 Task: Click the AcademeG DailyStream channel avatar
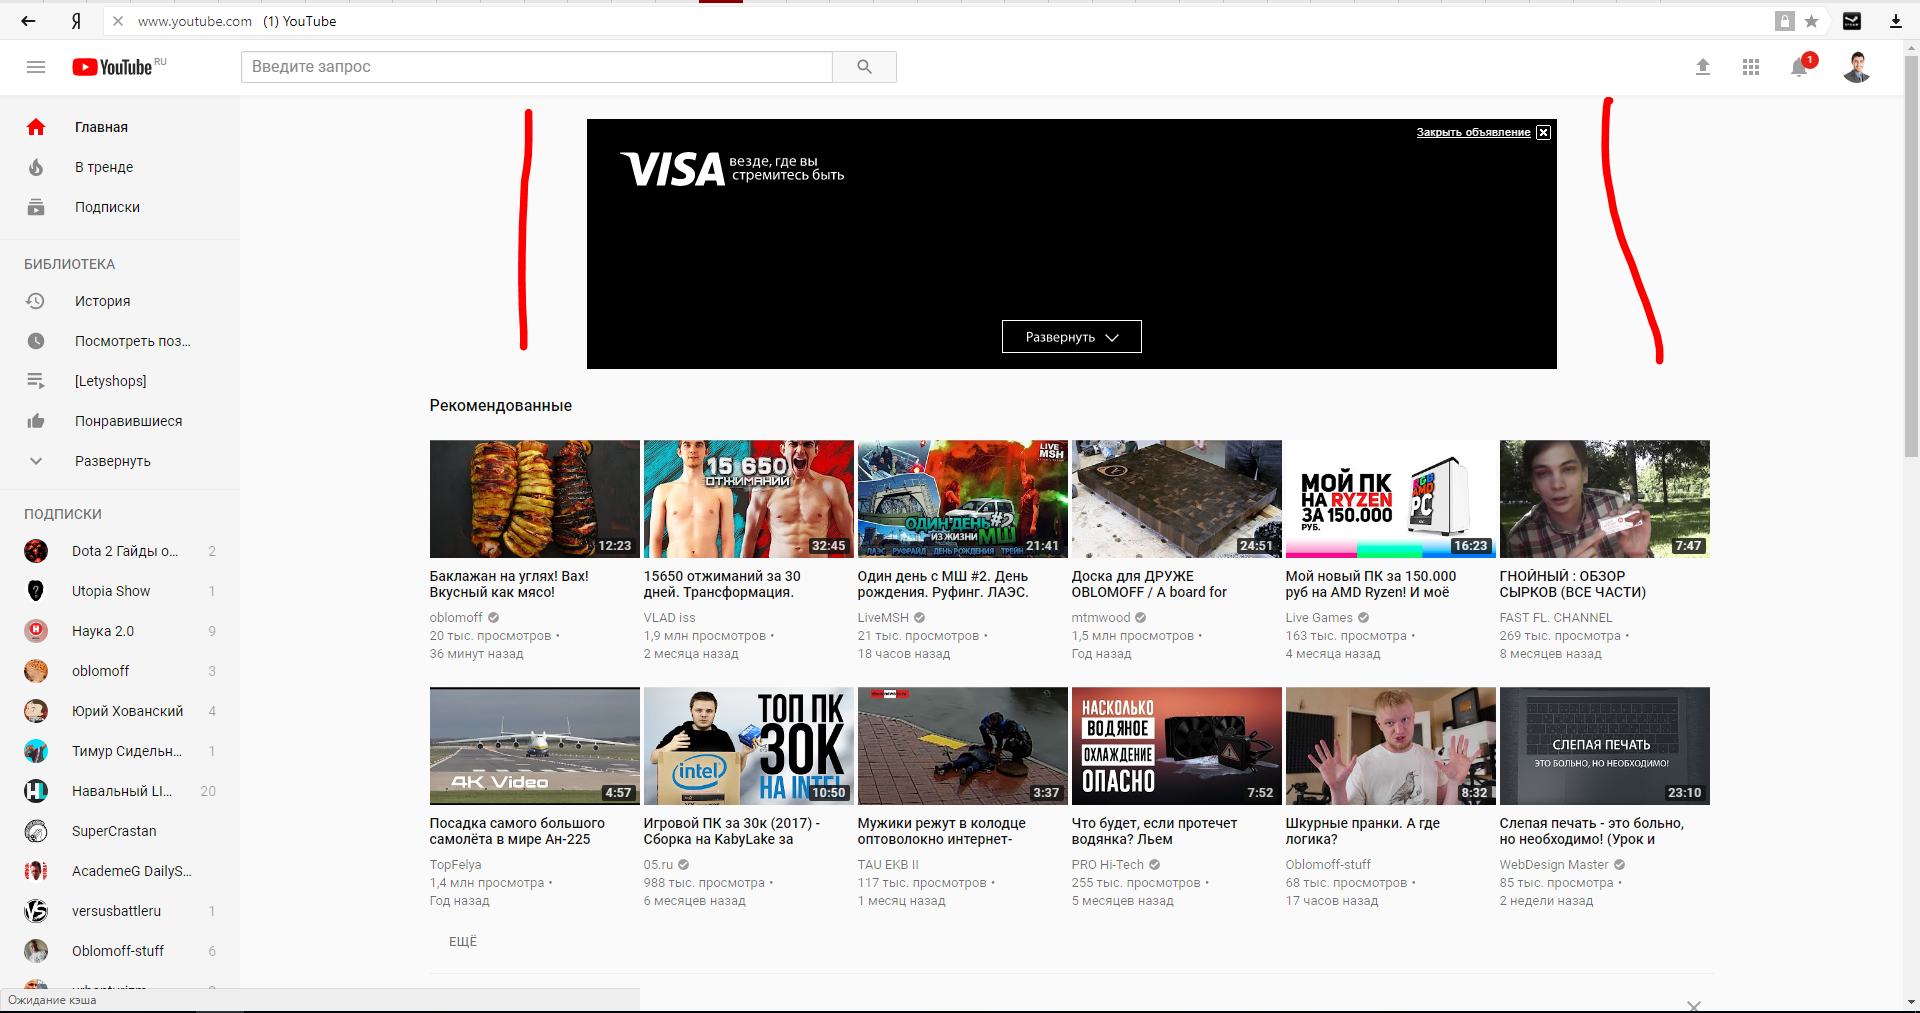click(36, 871)
